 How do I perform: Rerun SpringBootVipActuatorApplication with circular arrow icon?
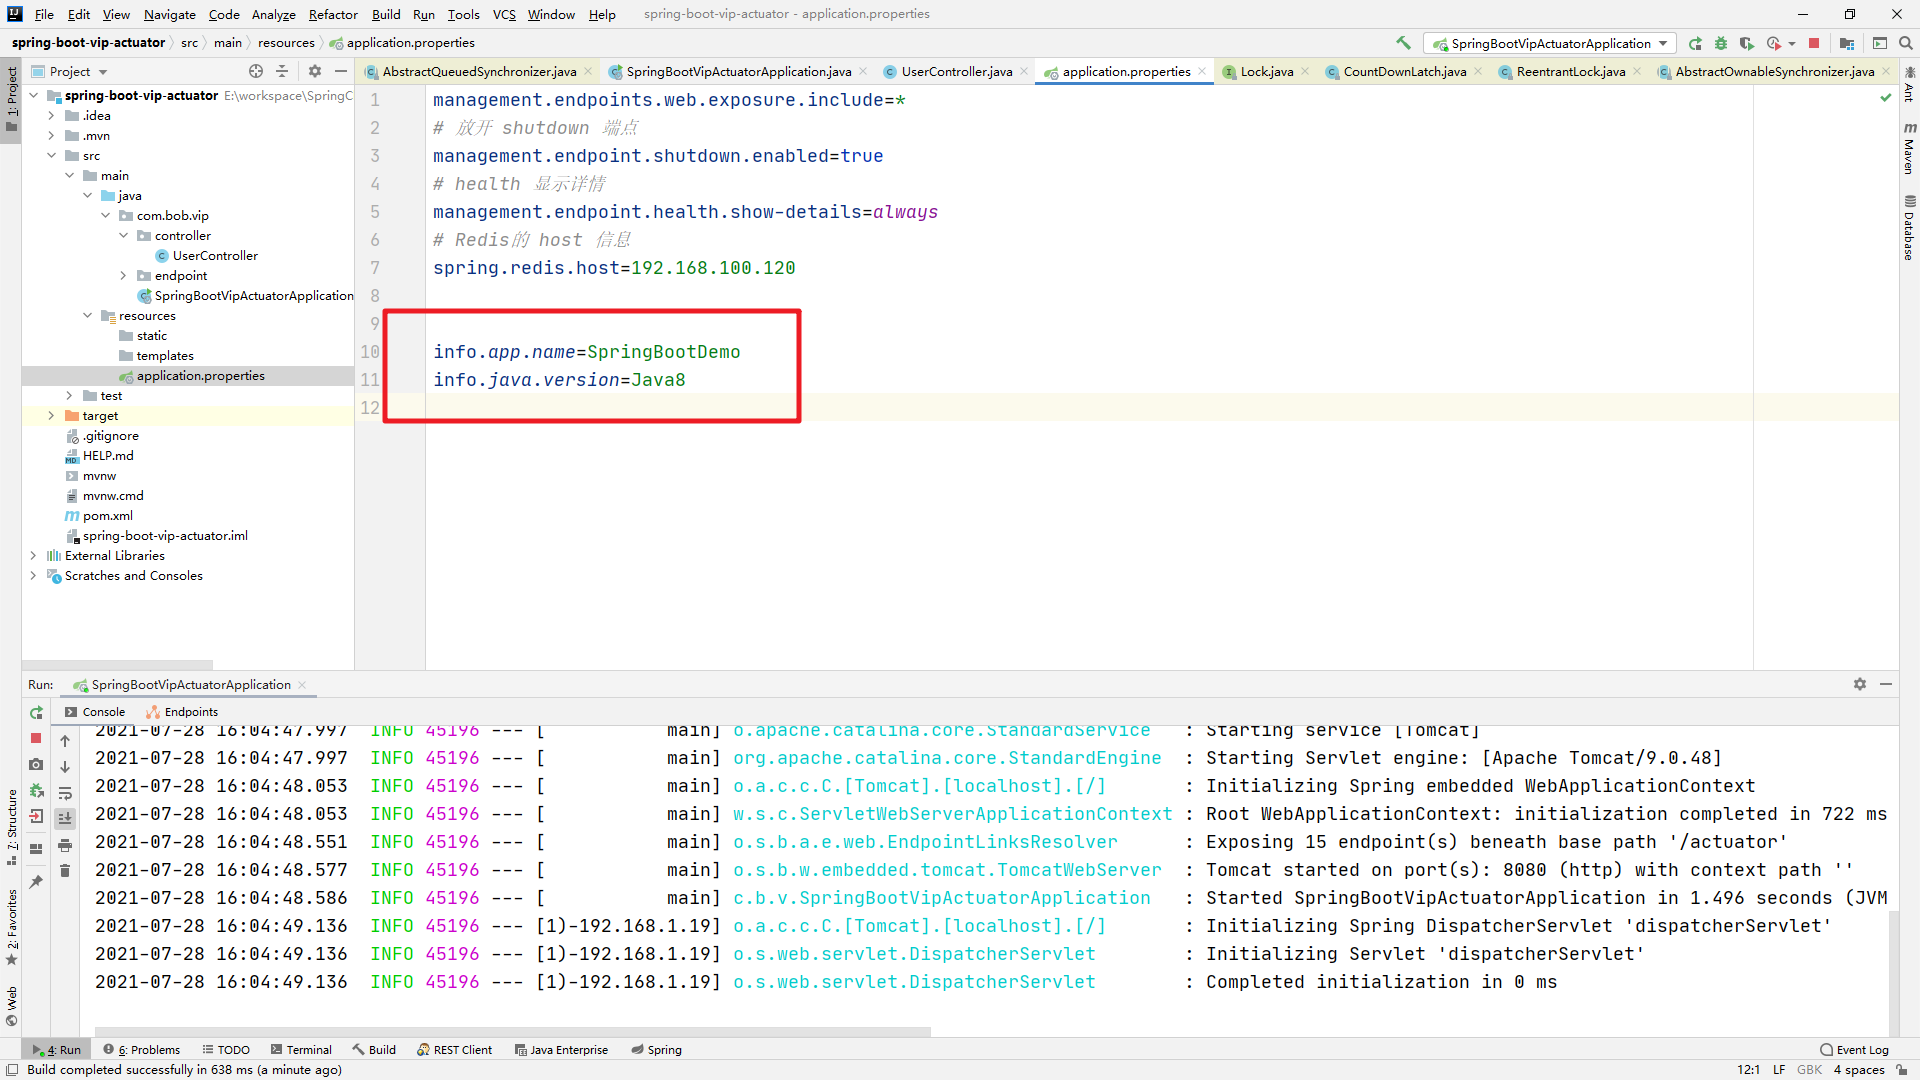(x=36, y=713)
